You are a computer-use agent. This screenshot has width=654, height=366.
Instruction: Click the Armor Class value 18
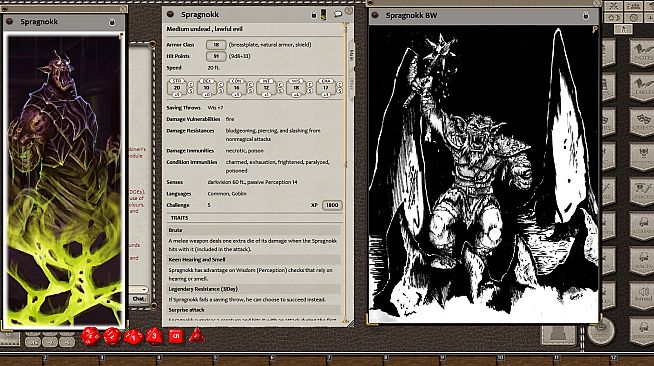[216, 45]
